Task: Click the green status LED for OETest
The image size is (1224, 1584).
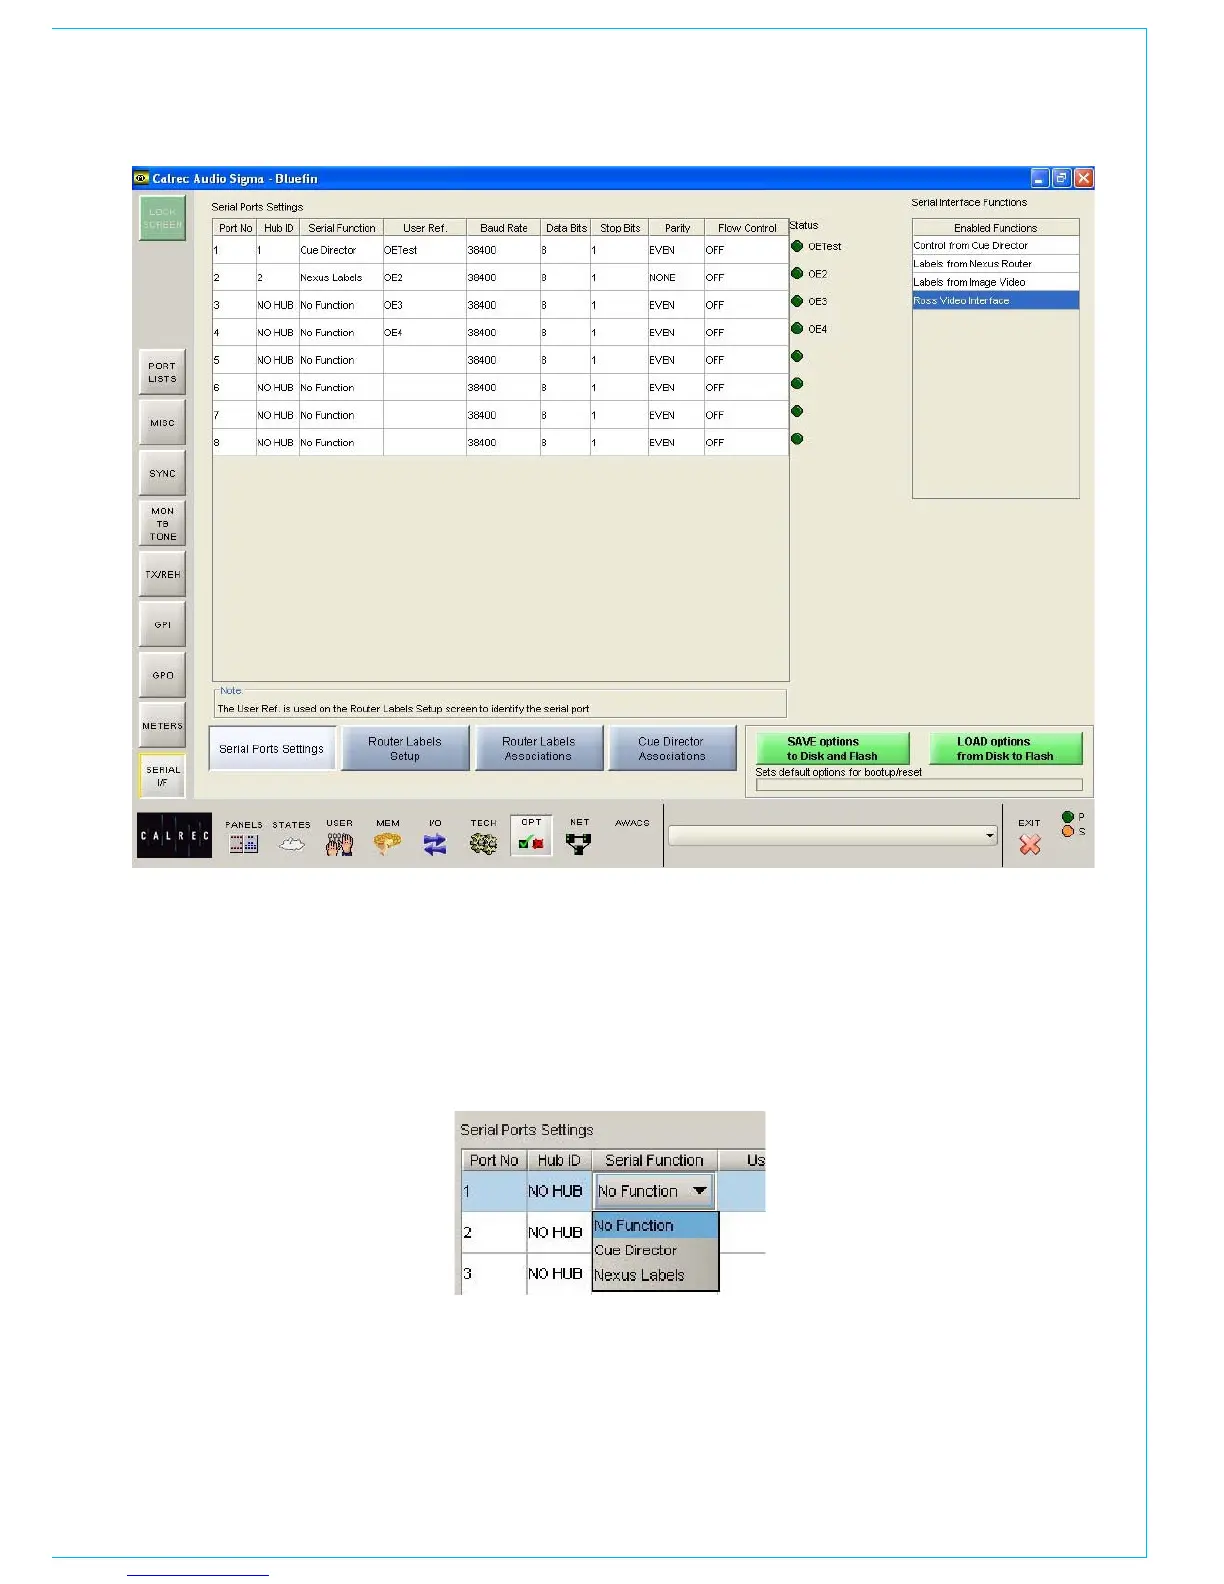Action: point(797,246)
